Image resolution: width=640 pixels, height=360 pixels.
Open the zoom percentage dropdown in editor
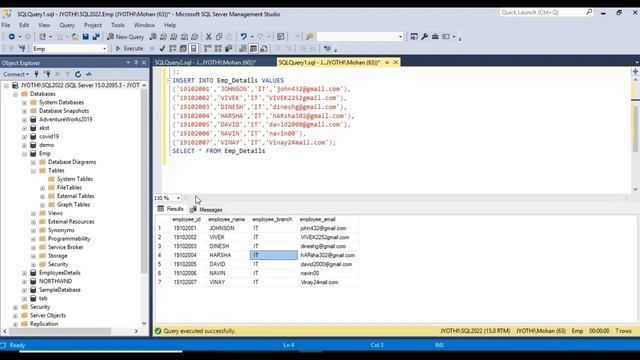(x=178, y=198)
